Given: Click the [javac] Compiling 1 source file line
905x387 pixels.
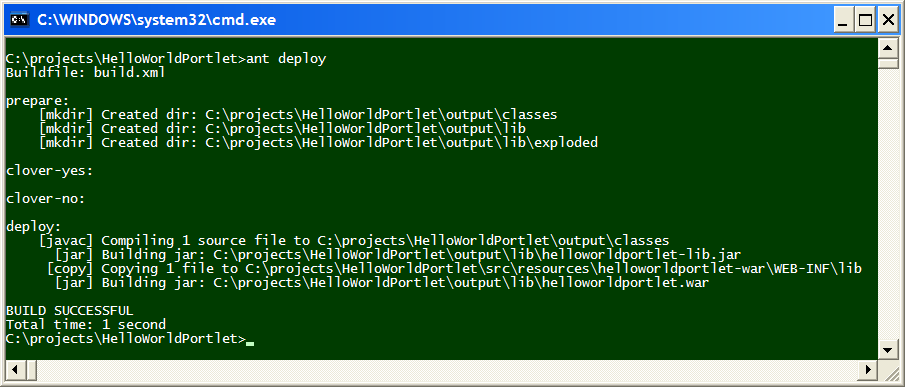Looking at the screenshot, I should coord(354,241).
